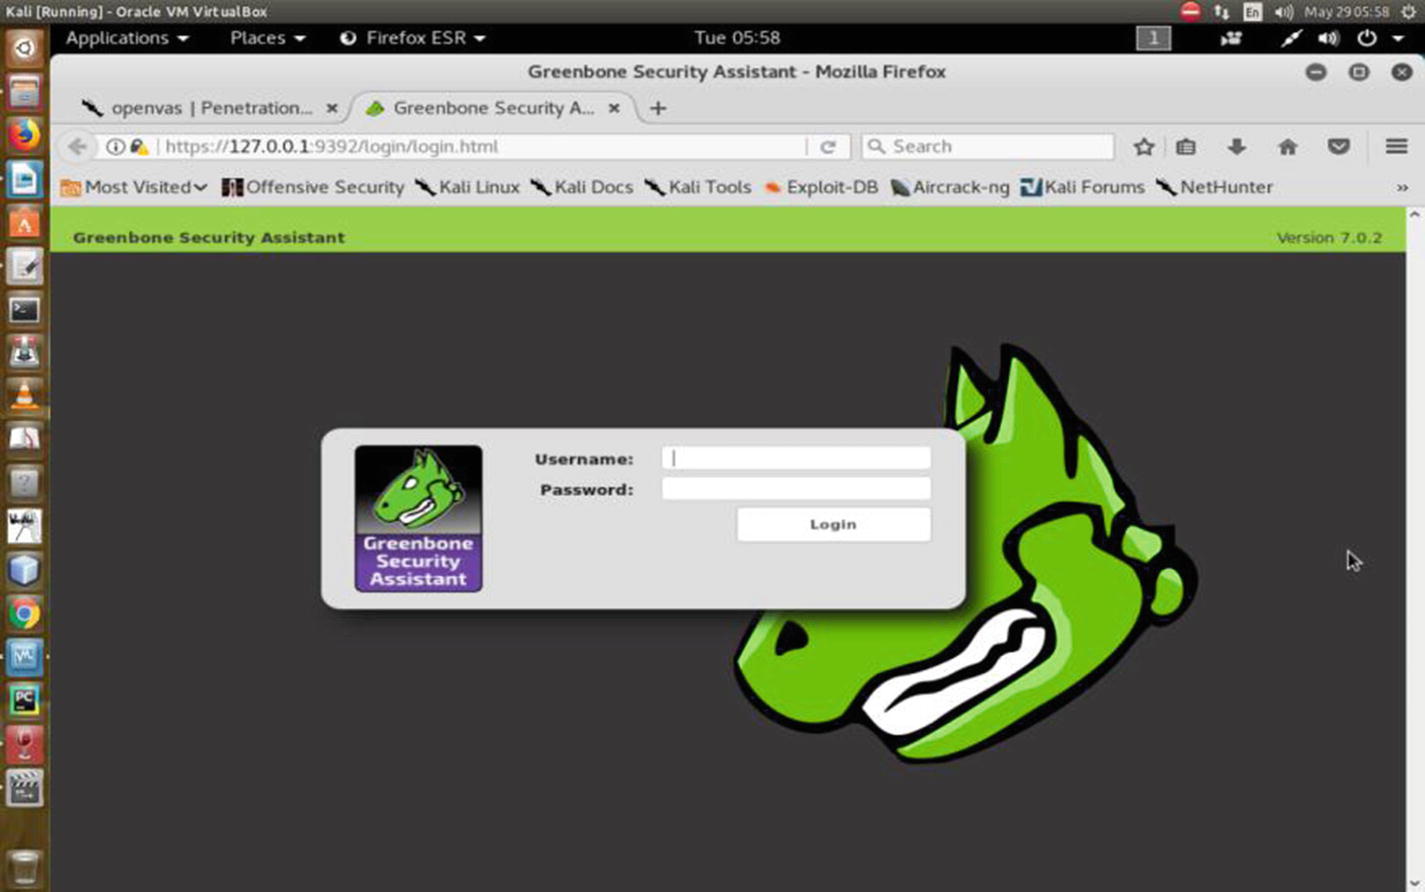Open the Kali Forums bookmark
This screenshot has width=1425, height=892.
(1083, 187)
